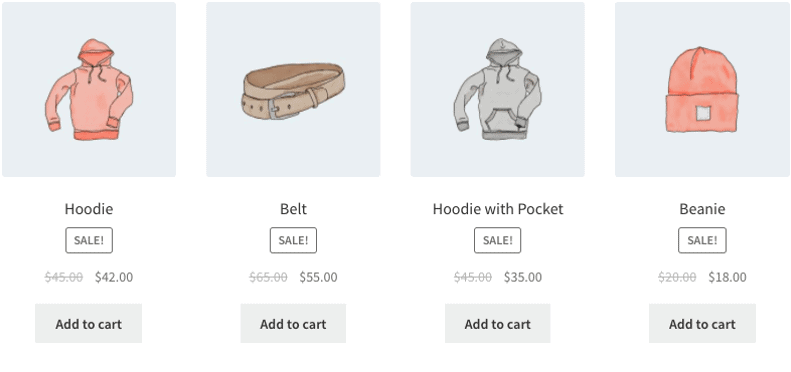Click the $55.00 Belt sale price
The width and height of the screenshot is (791, 372).
click(318, 277)
